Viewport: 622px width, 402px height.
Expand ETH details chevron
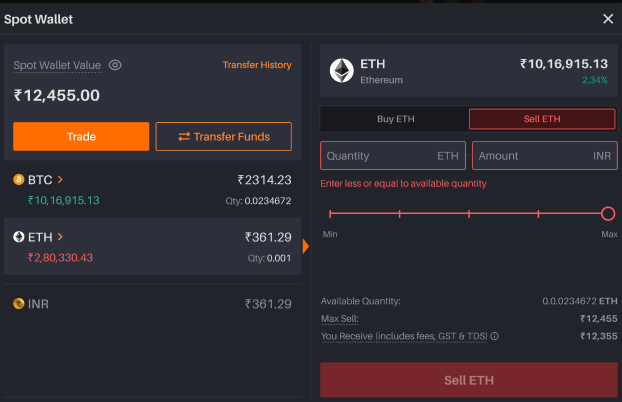tap(60, 237)
